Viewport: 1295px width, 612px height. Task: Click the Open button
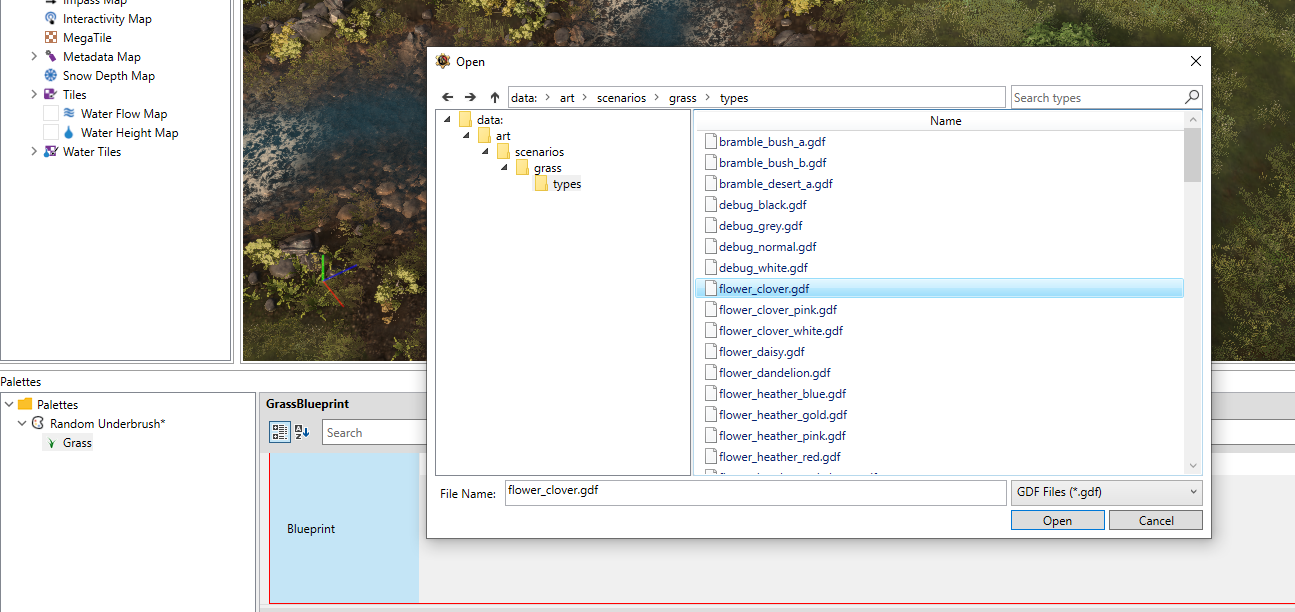tap(1057, 520)
